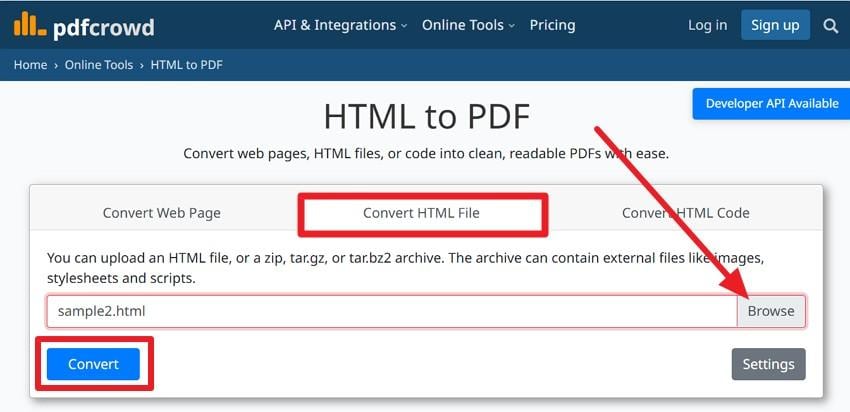The width and height of the screenshot is (850, 412).
Task: Select the Convert HTML File tab
Action: (421, 213)
